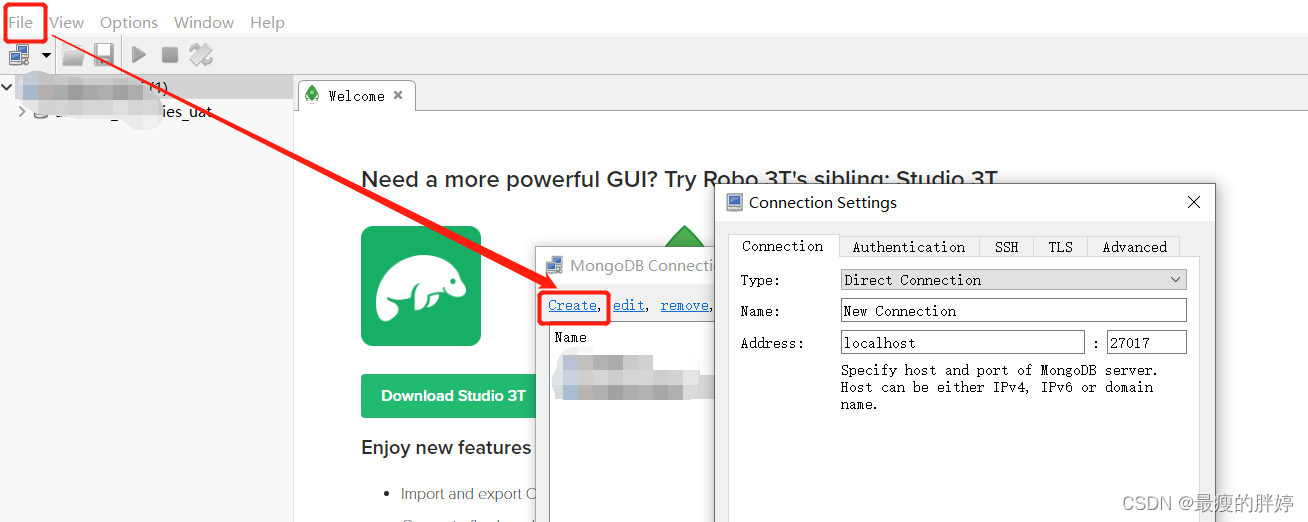Screen dimensions: 1308x522
Task: Switch to the Advanced tab
Action: tap(1134, 247)
